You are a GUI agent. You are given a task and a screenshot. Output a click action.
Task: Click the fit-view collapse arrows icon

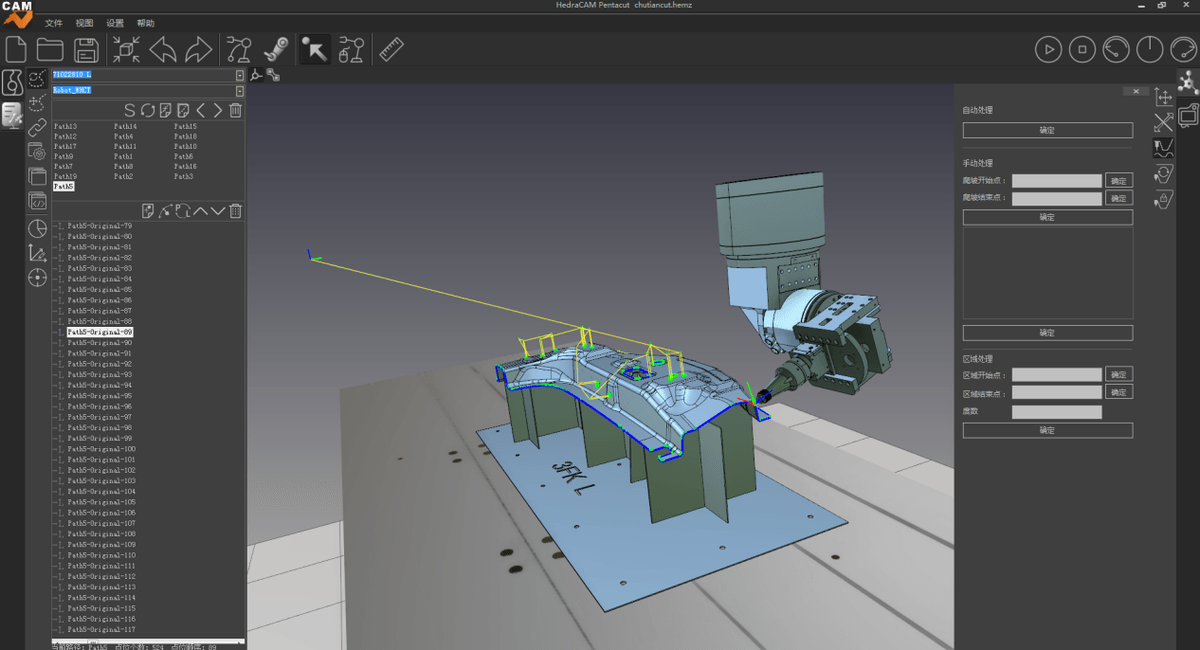click(126, 49)
